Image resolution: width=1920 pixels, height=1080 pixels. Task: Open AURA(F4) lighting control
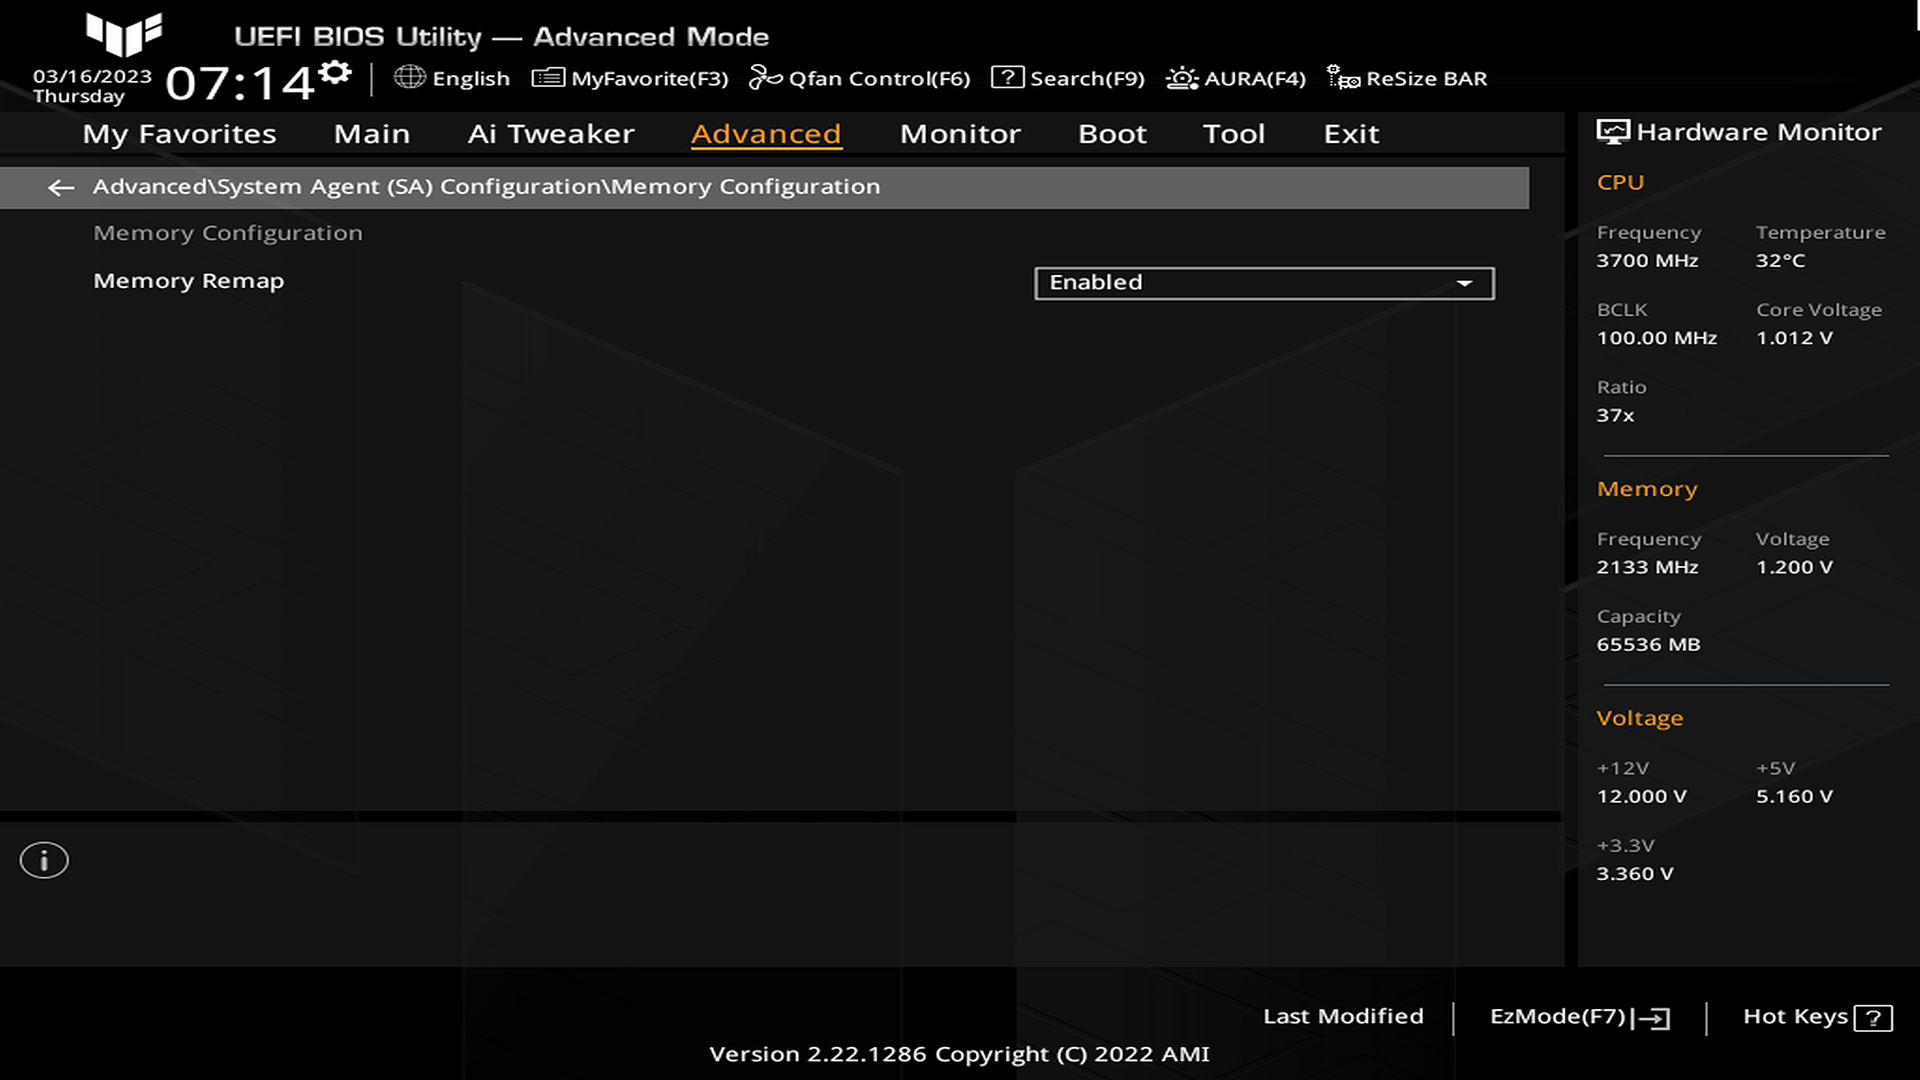pyautogui.click(x=1236, y=78)
